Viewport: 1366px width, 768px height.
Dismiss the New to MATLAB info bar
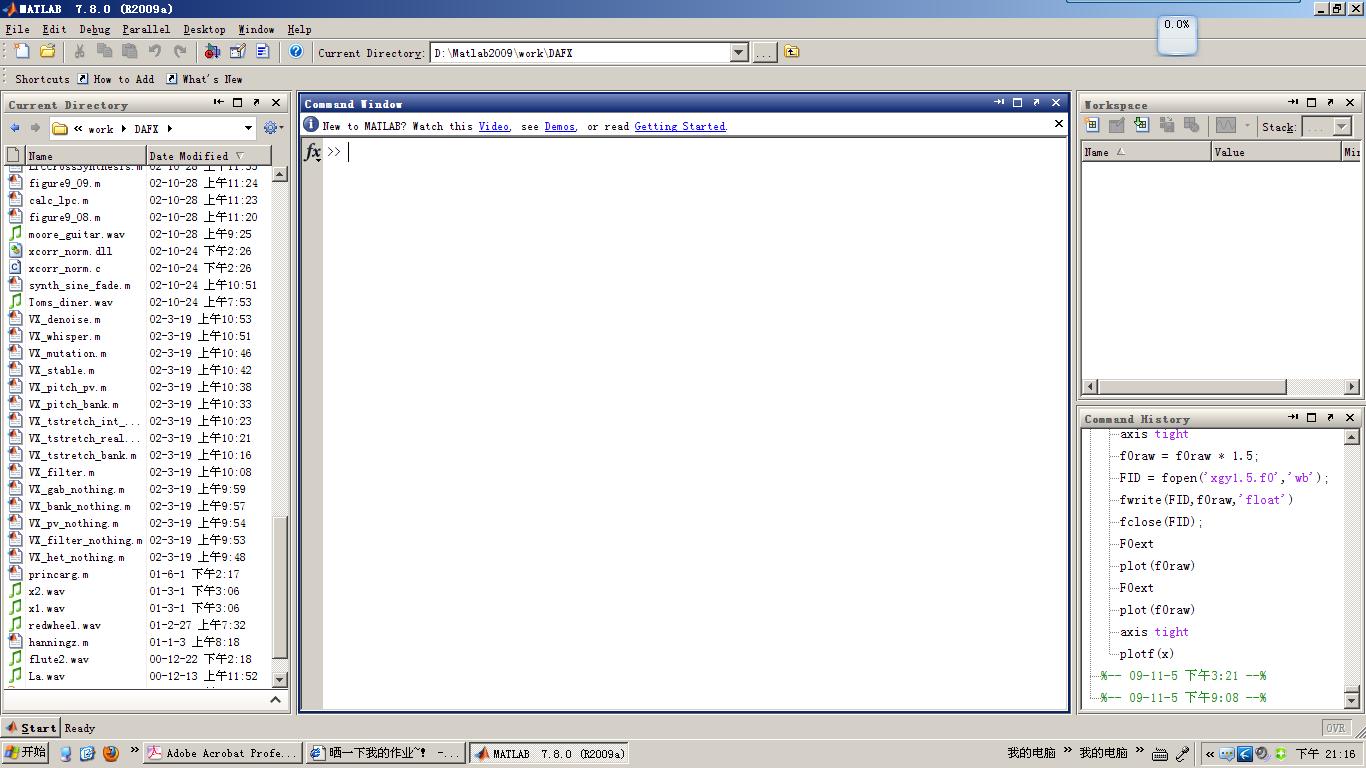tap(1059, 124)
